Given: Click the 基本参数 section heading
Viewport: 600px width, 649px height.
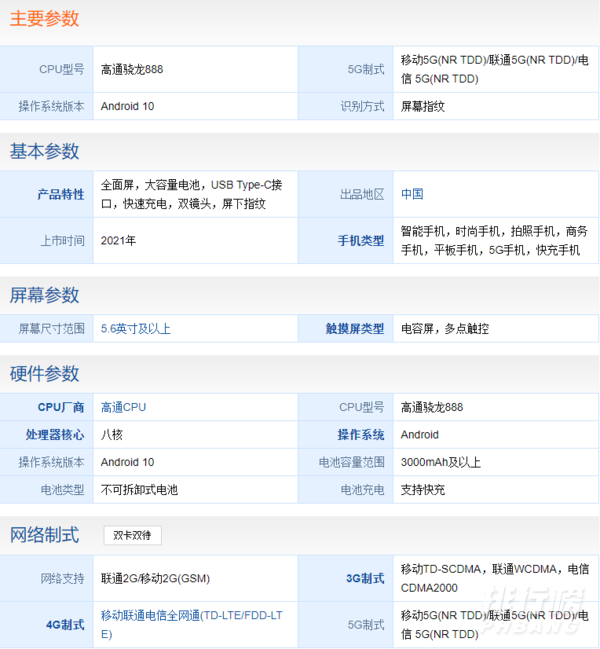Looking at the screenshot, I should click(x=44, y=151).
